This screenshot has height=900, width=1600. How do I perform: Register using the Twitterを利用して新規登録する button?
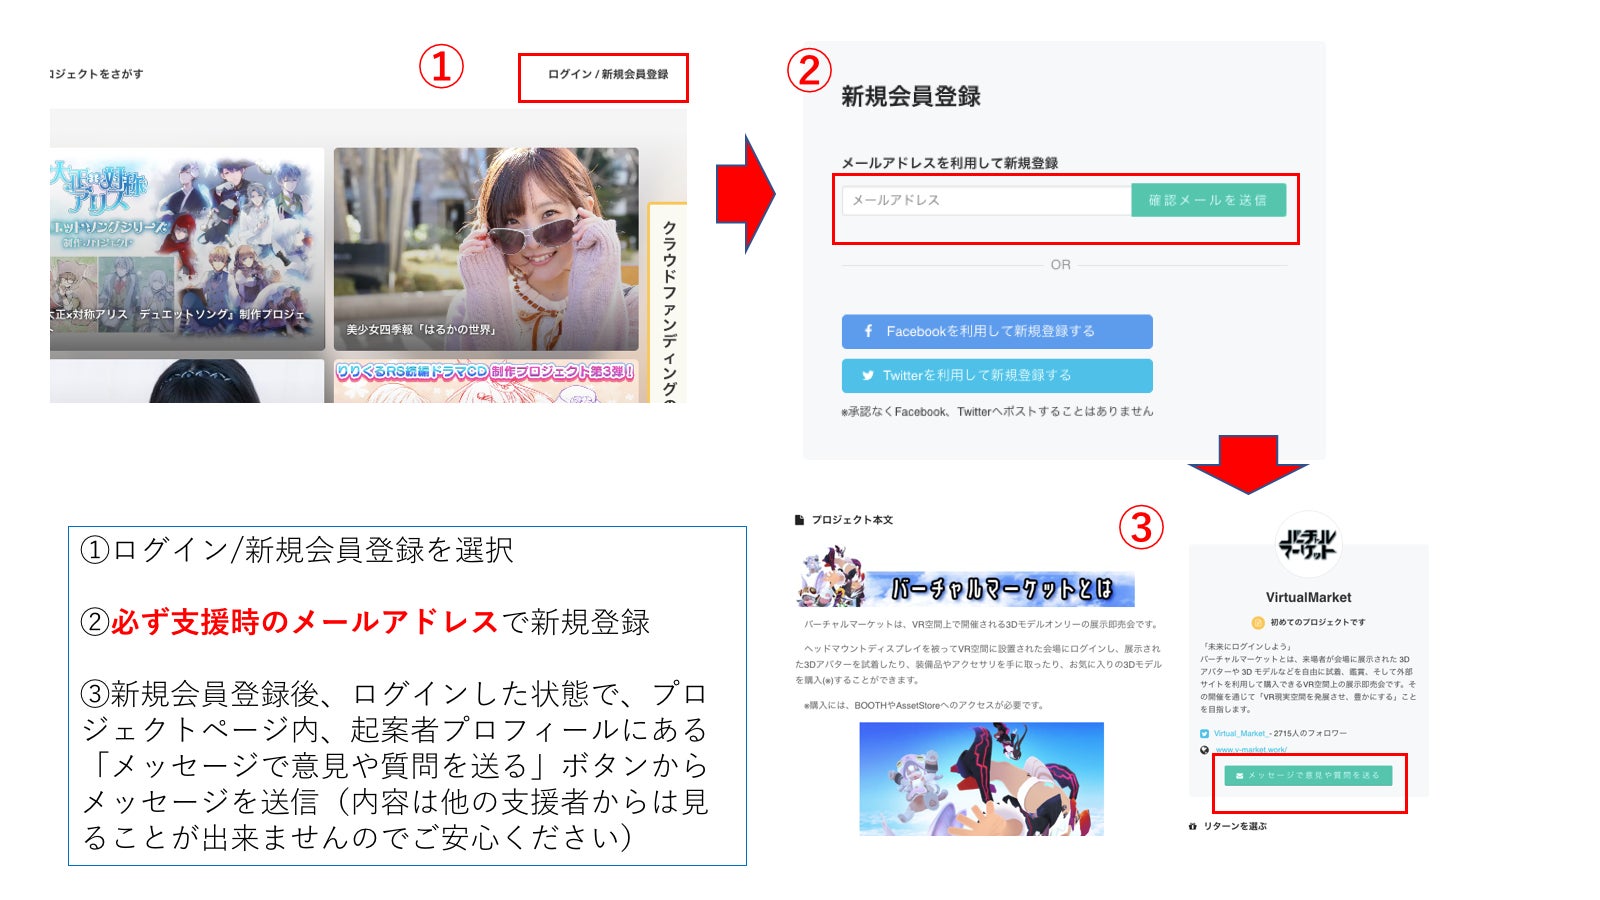pos(996,376)
